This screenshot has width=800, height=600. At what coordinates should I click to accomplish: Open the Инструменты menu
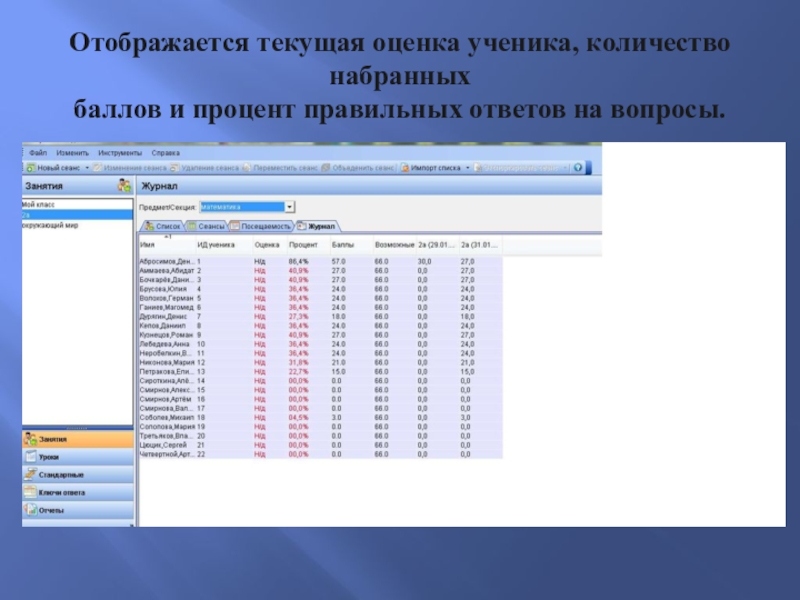pyautogui.click(x=120, y=153)
